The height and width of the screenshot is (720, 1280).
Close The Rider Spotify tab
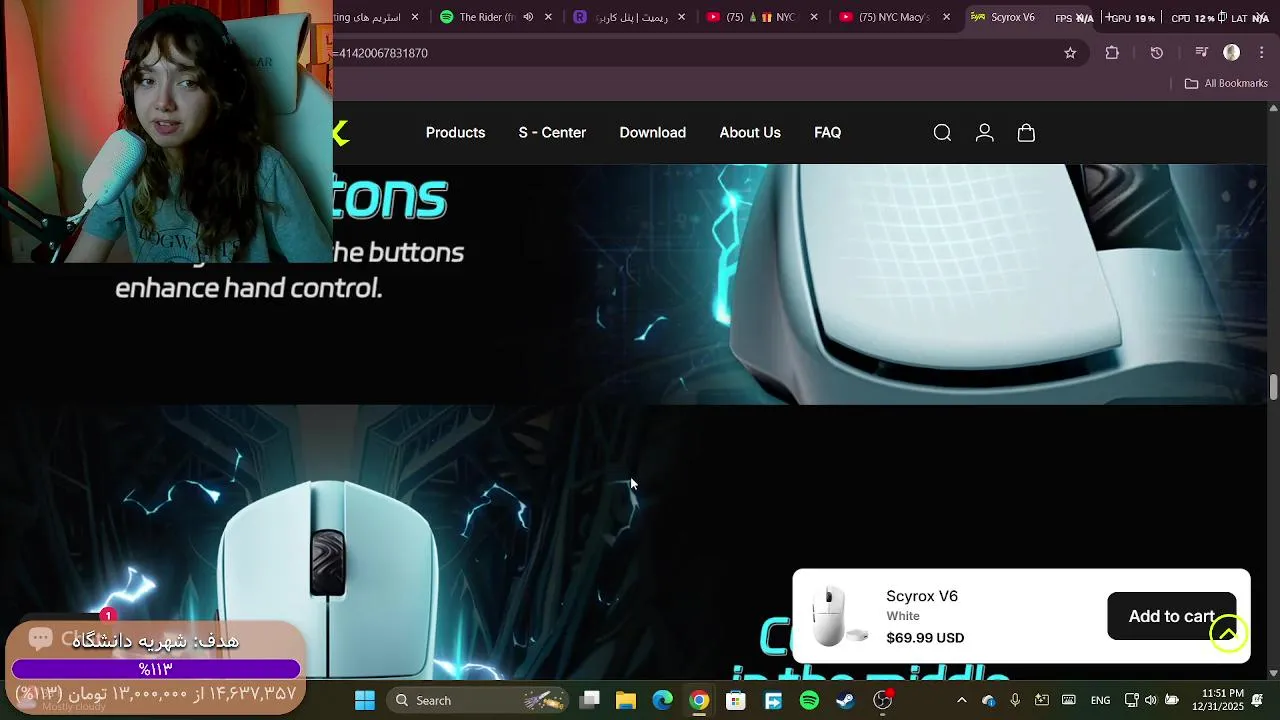(548, 17)
